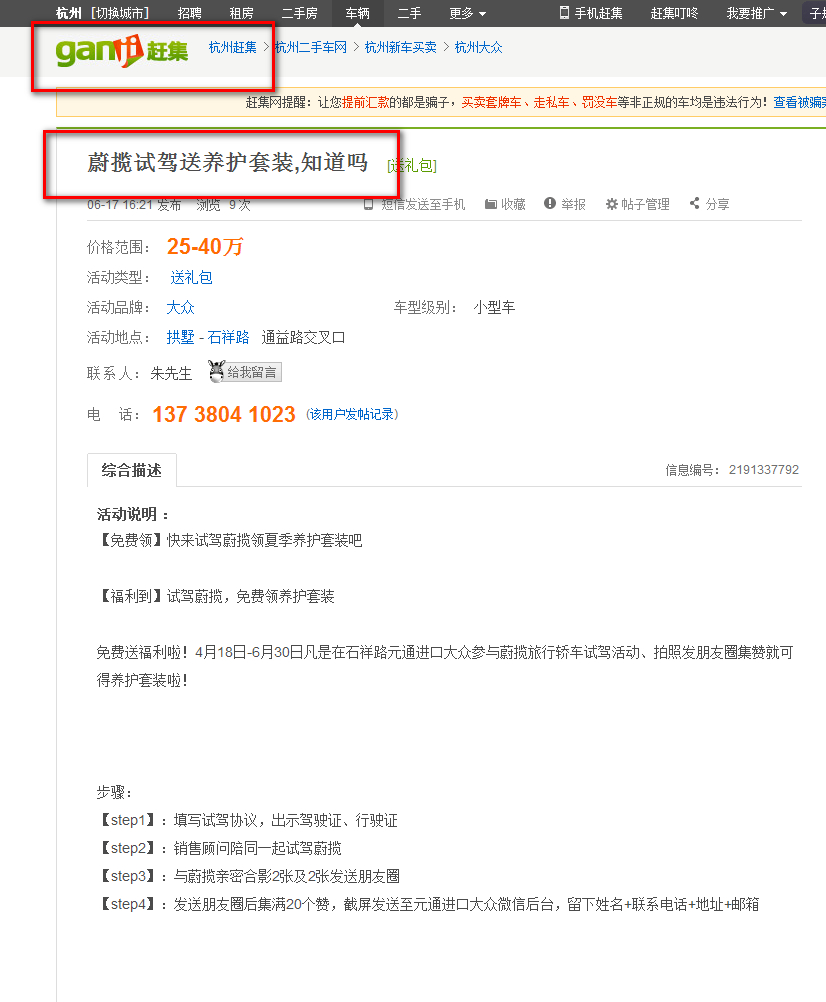The image size is (826, 1002).
Task: Click the 【step2】 instruction line
Action: coord(219,848)
